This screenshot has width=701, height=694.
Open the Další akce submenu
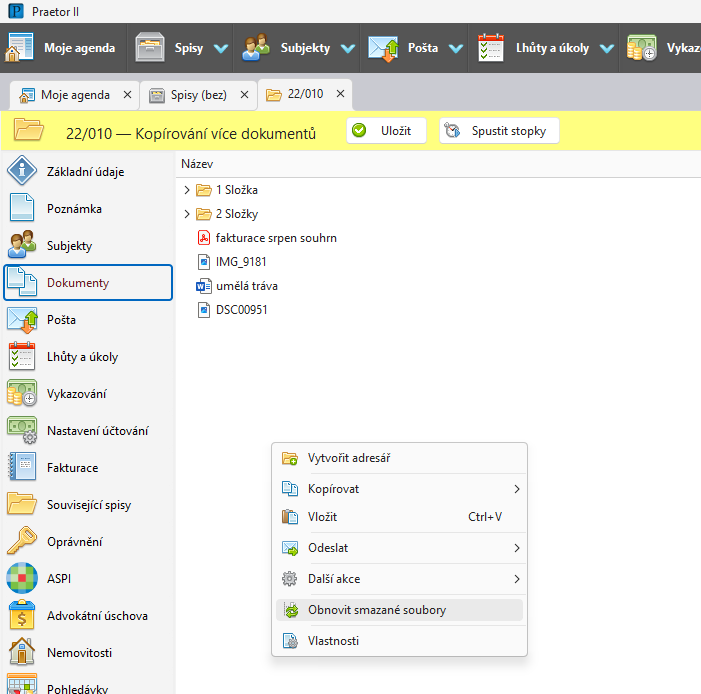[x=399, y=579]
